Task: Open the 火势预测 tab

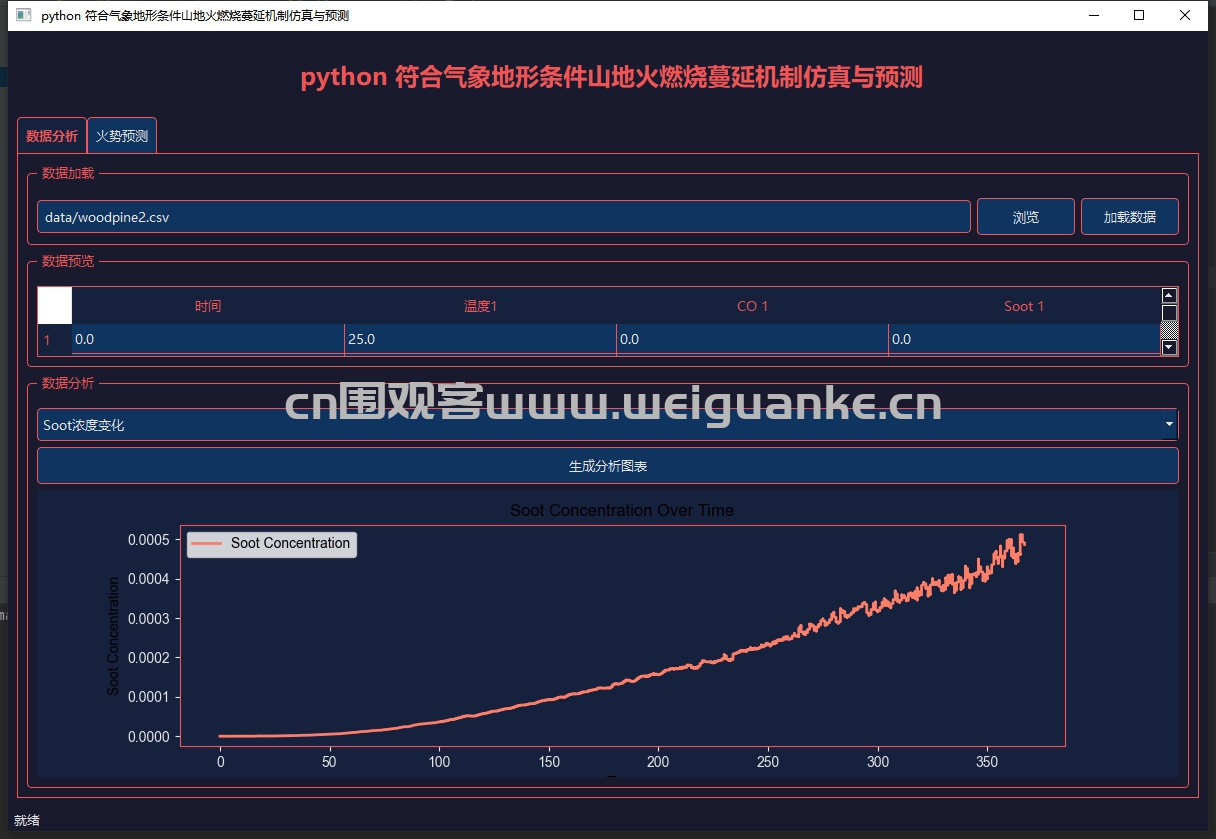Action: point(122,136)
